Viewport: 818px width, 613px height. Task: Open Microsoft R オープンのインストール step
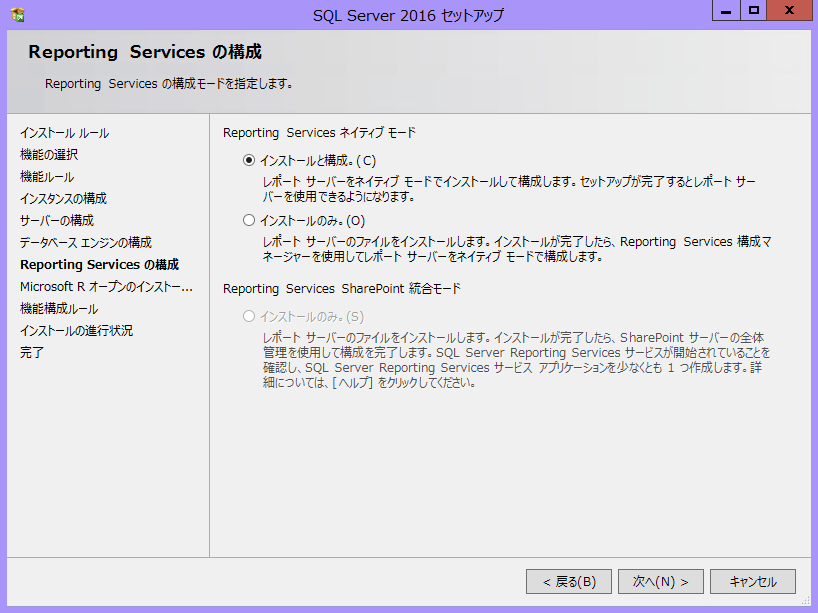105,287
